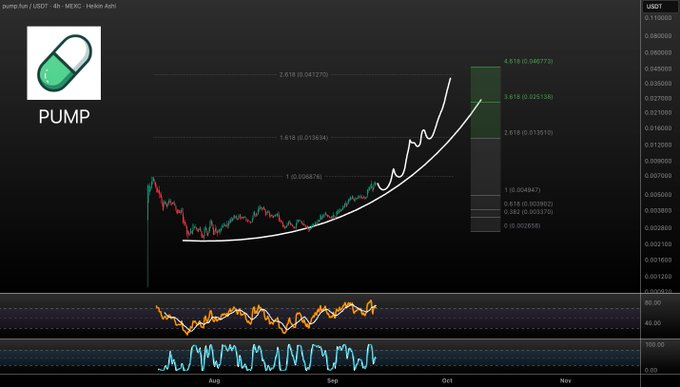Viewport: 680px width, 387px height.
Task: Click the Sep time axis label
Action: (x=332, y=380)
